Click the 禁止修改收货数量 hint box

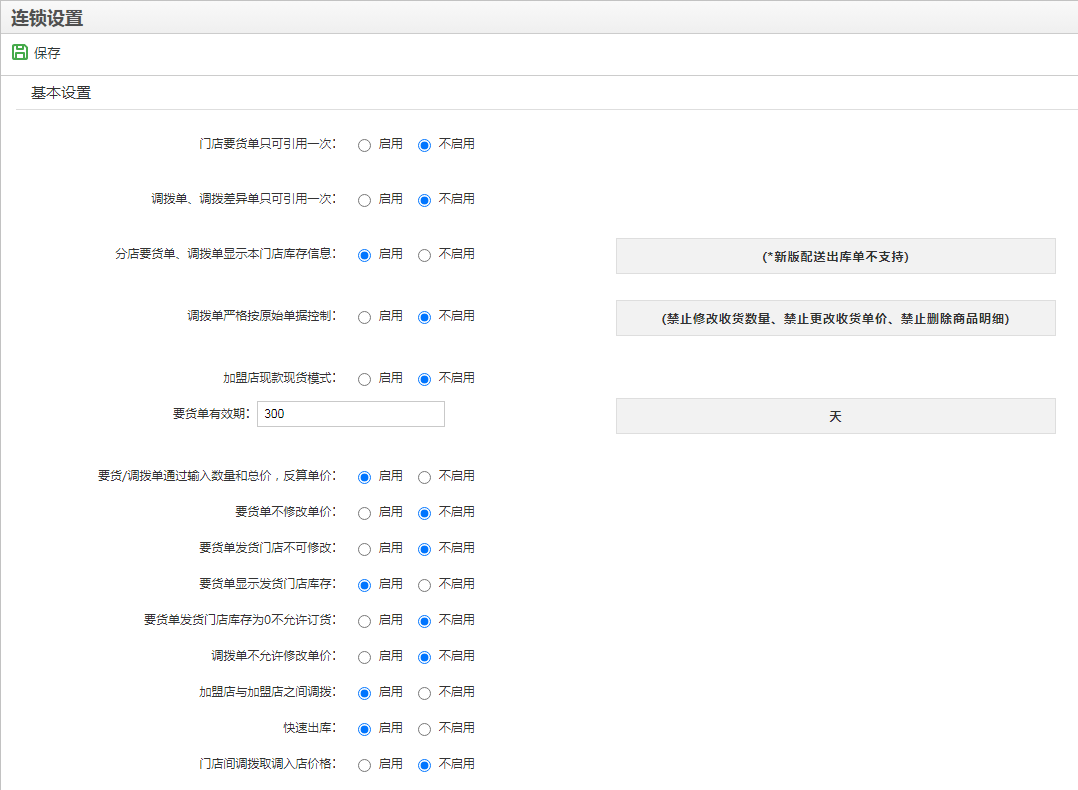click(x=835, y=318)
